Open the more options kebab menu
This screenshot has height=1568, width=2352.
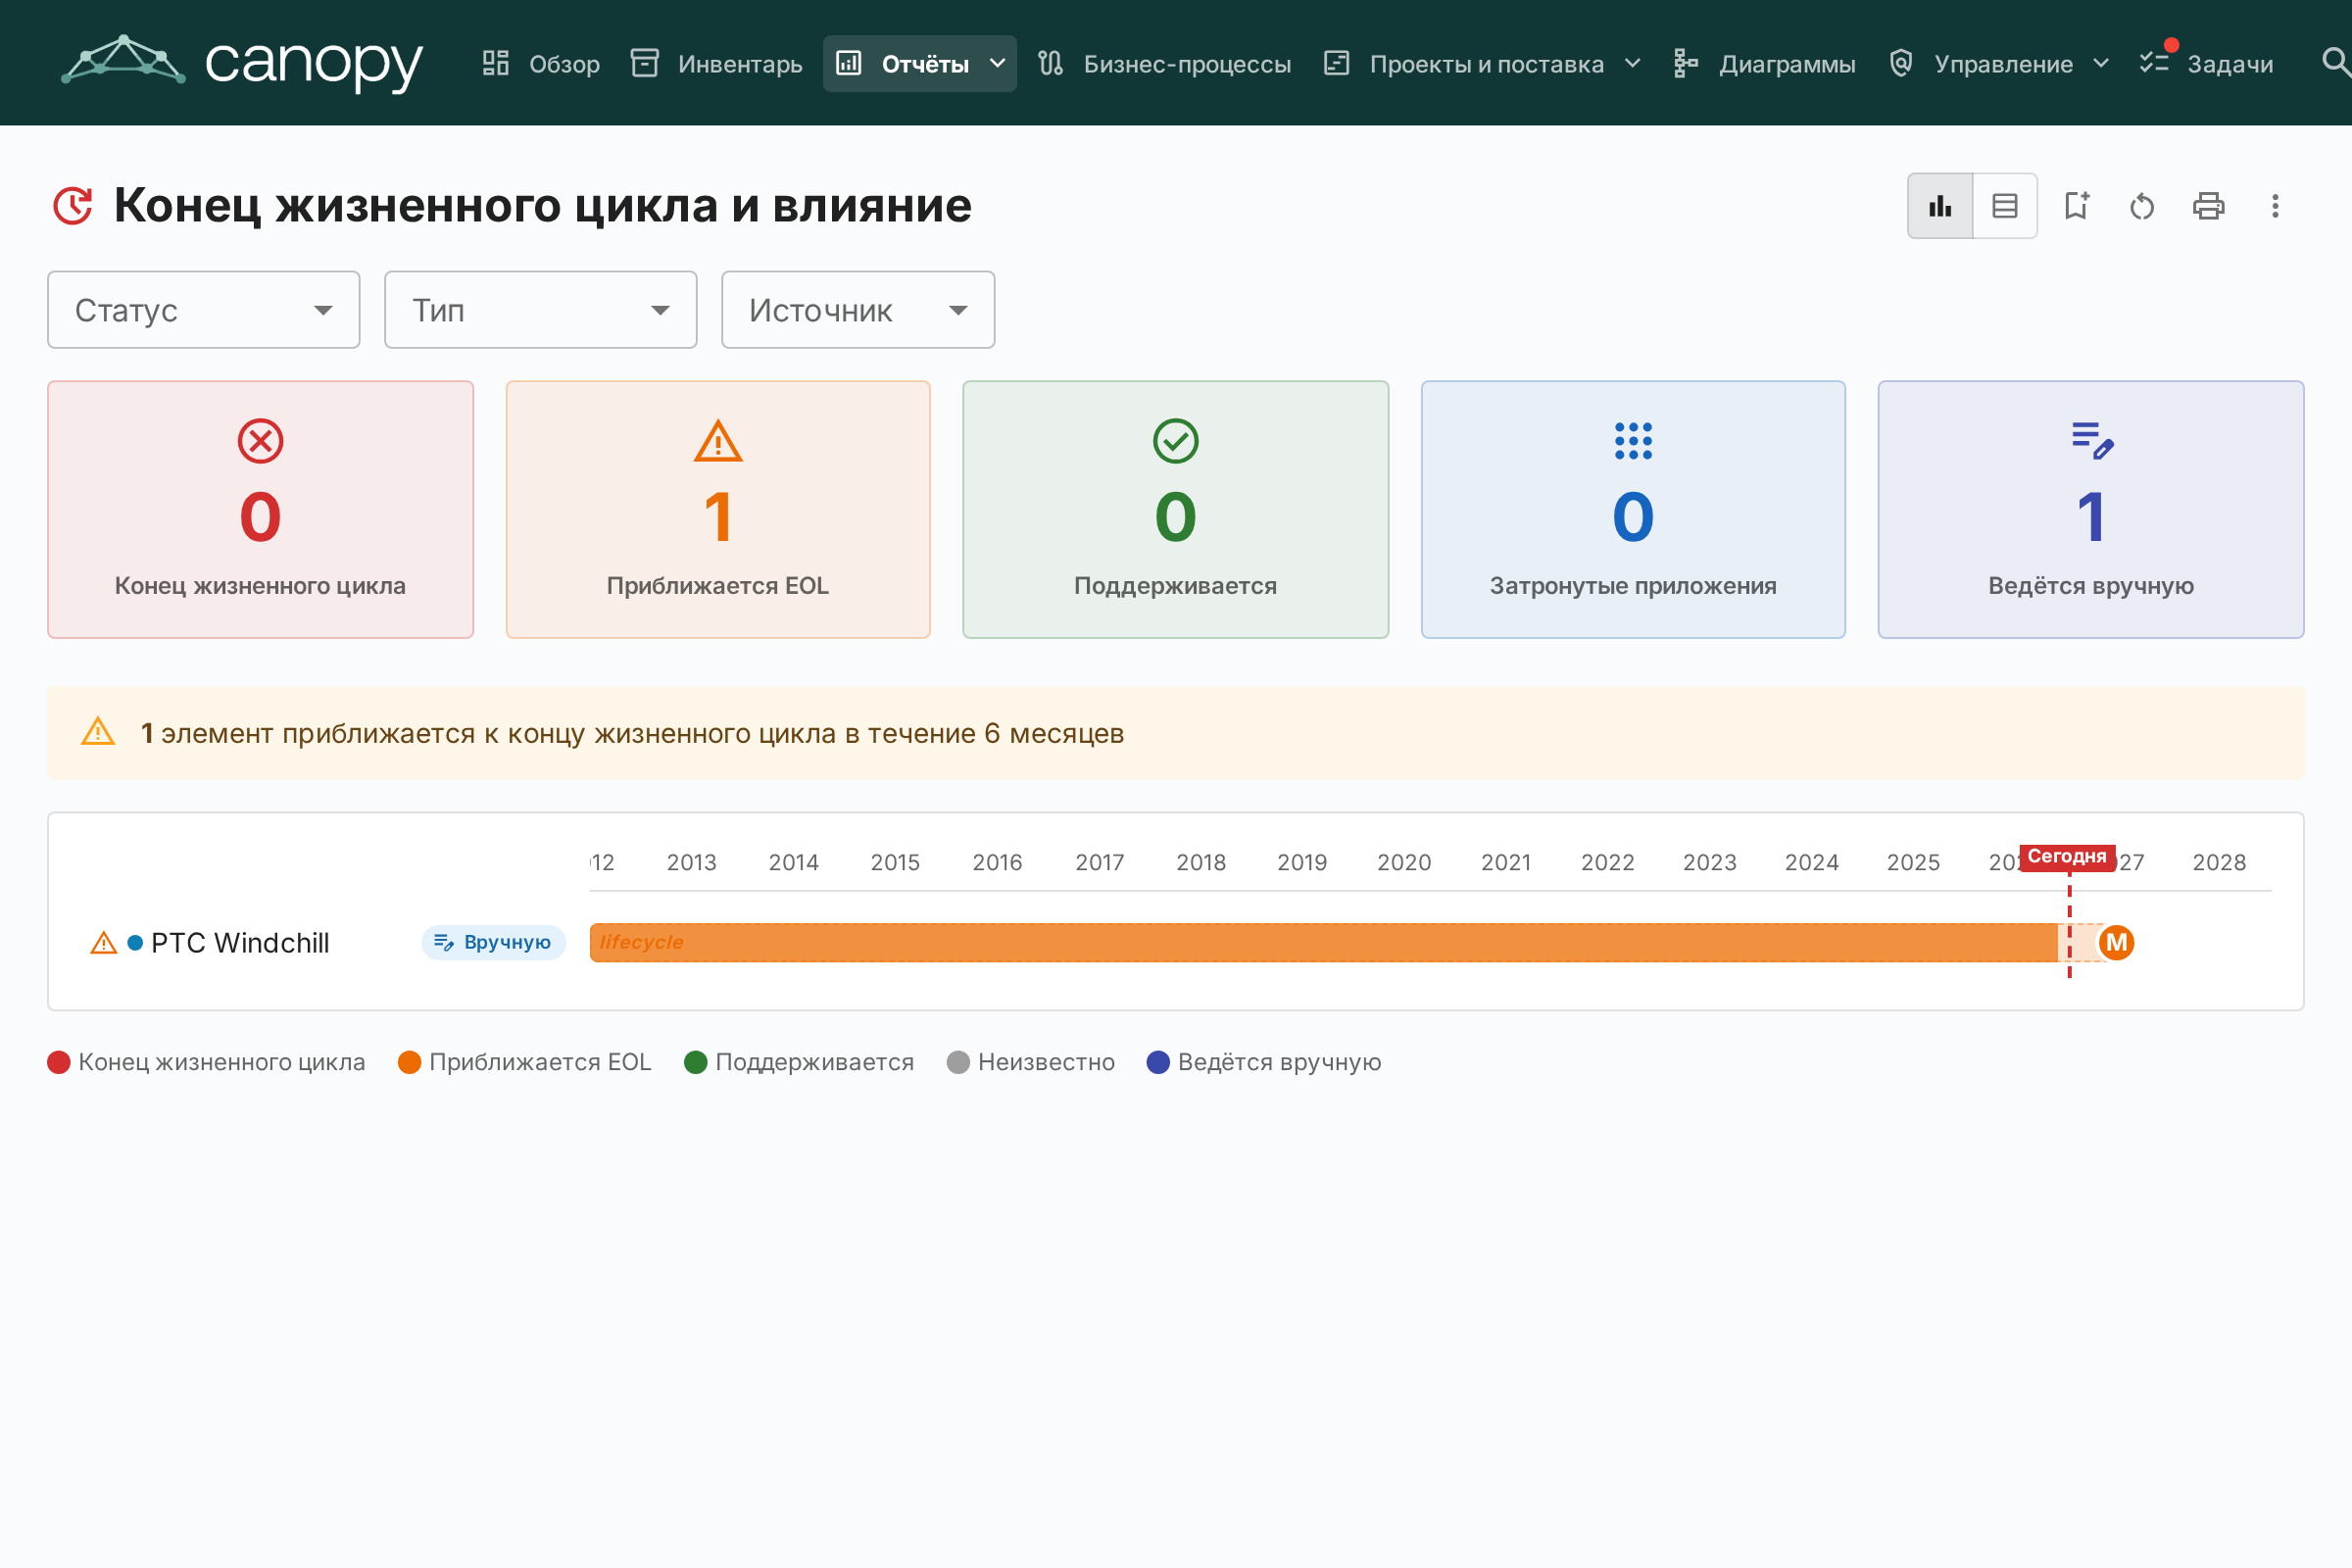pos(2275,206)
